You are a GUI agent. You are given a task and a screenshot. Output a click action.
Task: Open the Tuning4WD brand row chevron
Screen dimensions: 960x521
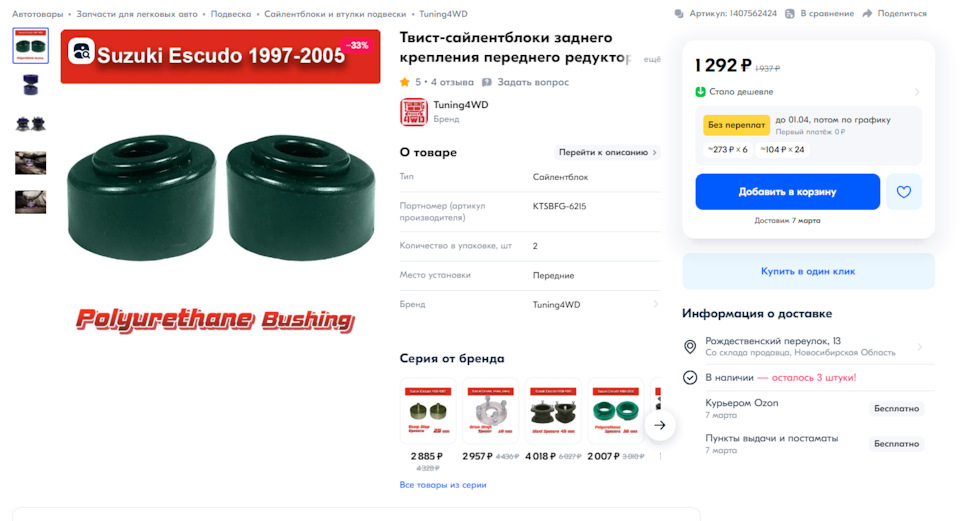pos(655,304)
